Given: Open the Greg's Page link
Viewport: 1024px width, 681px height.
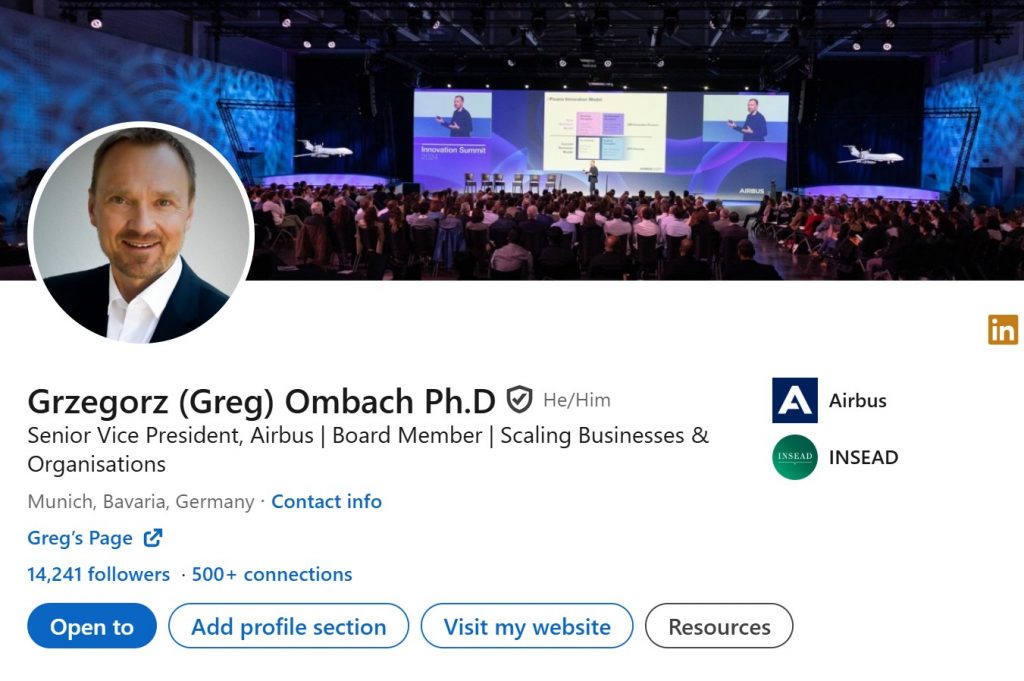Looking at the screenshot, I should tap(80, 538).
